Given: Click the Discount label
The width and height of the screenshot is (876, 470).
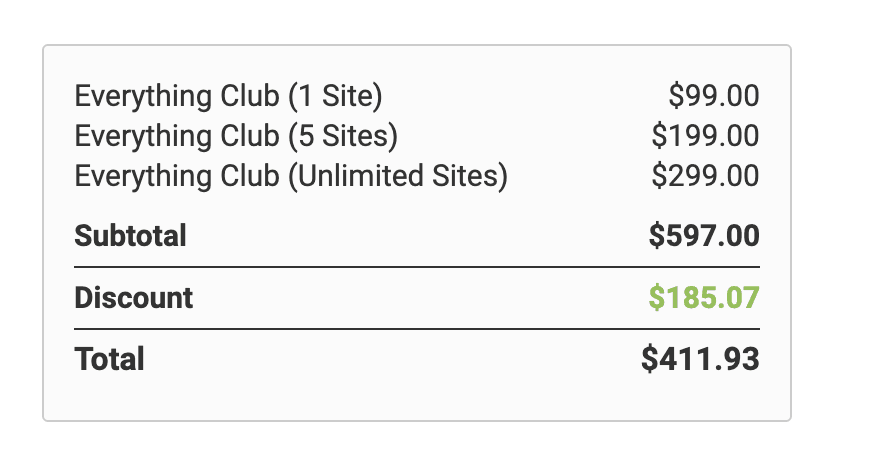Looking at the screenshot, I should click(x=134, y=297).
